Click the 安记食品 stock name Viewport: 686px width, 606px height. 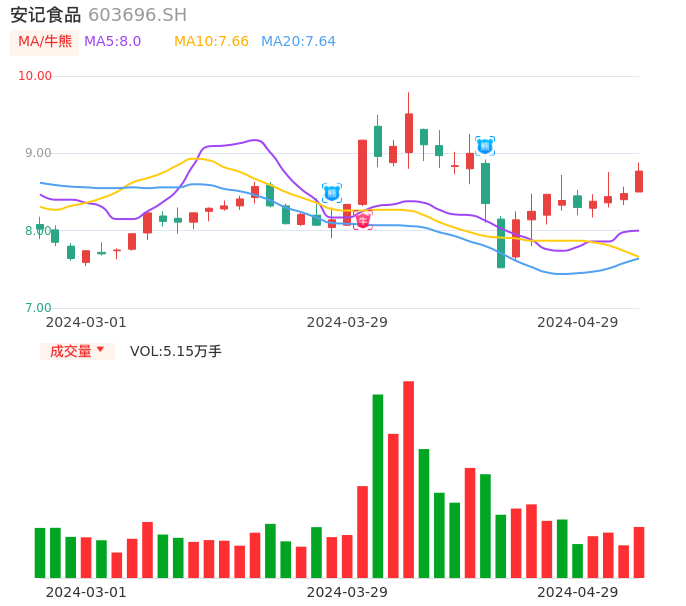(x=45, y=15)
